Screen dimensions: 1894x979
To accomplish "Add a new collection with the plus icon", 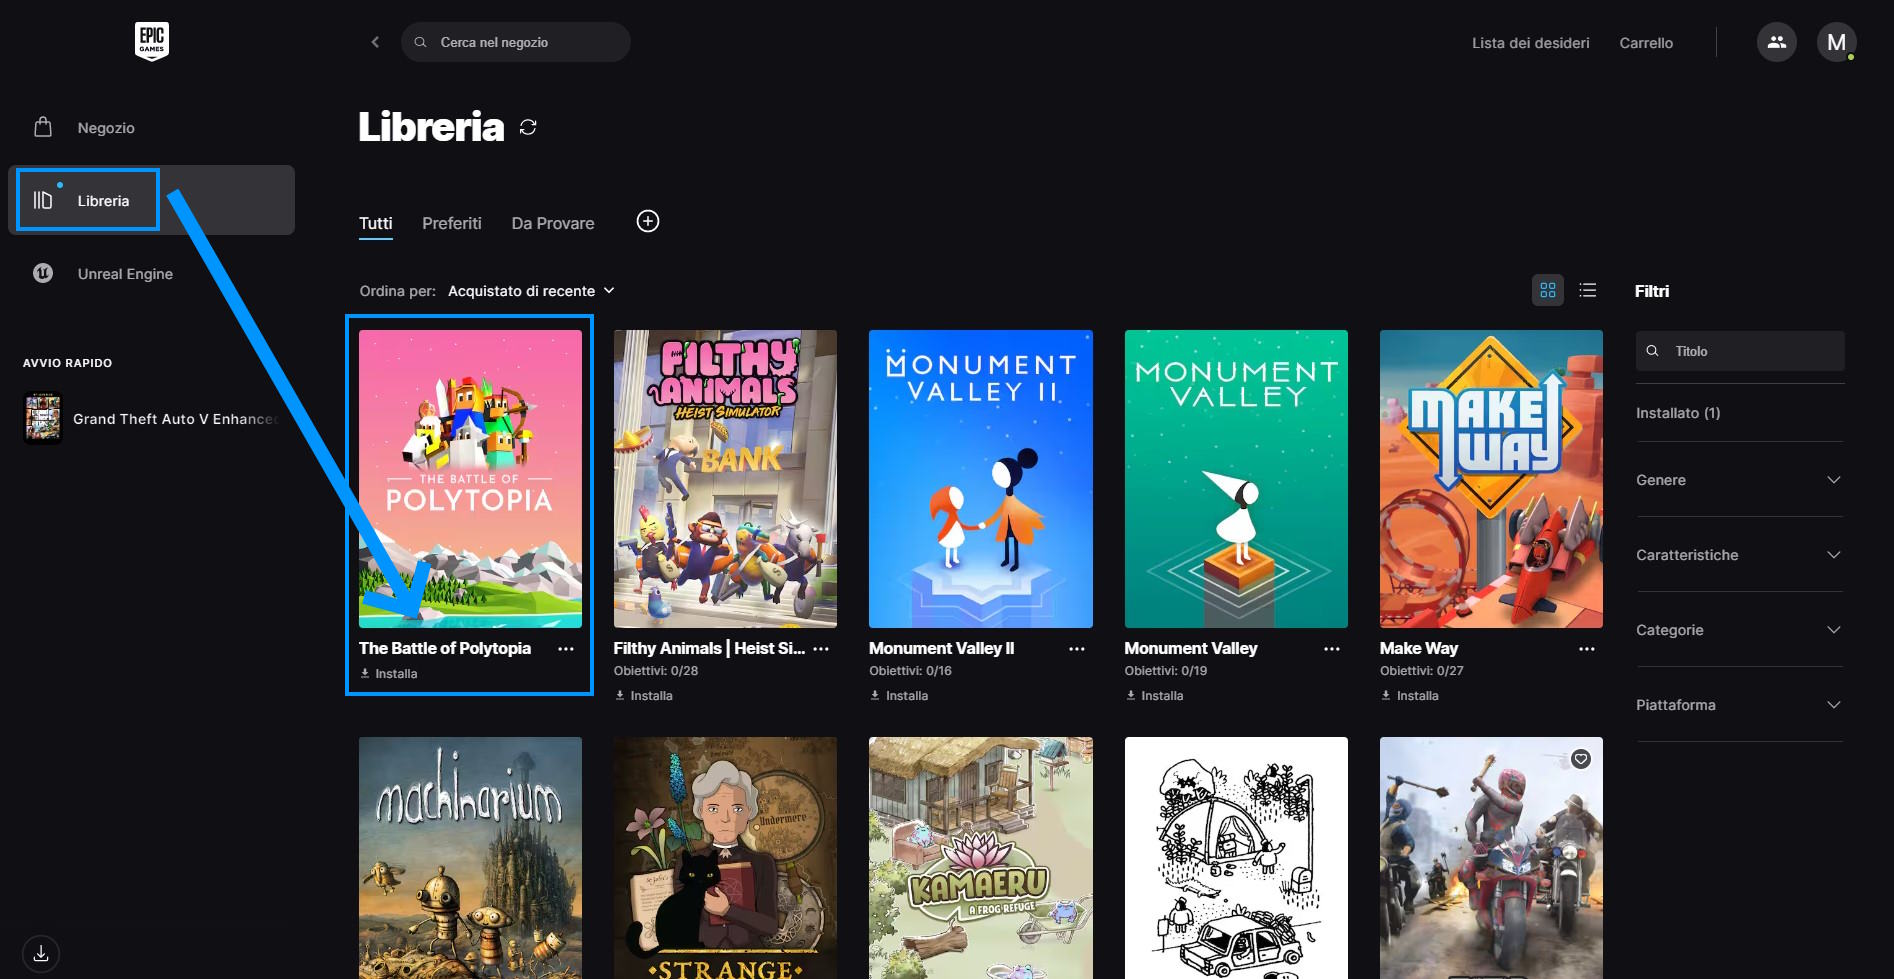I will (648, 221).
